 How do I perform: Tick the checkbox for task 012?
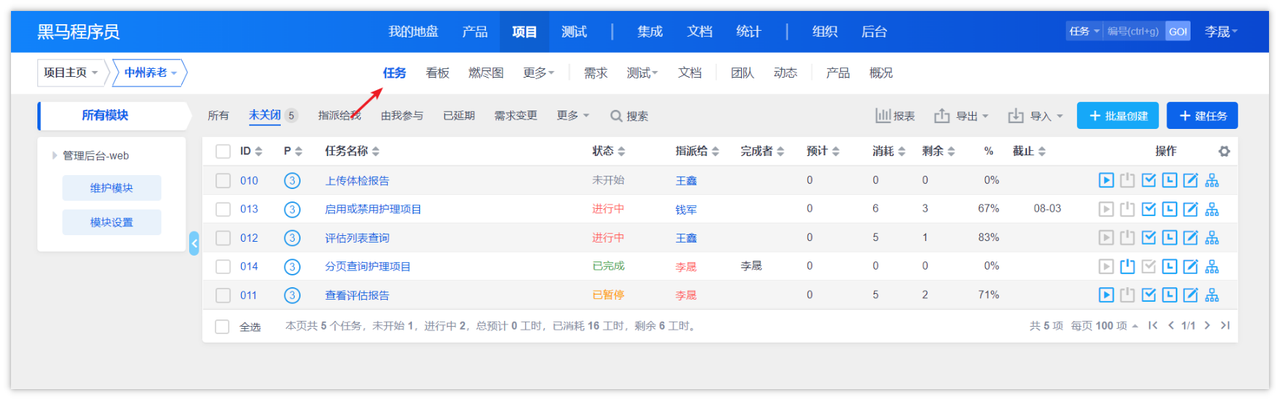[x=223, y=238]
